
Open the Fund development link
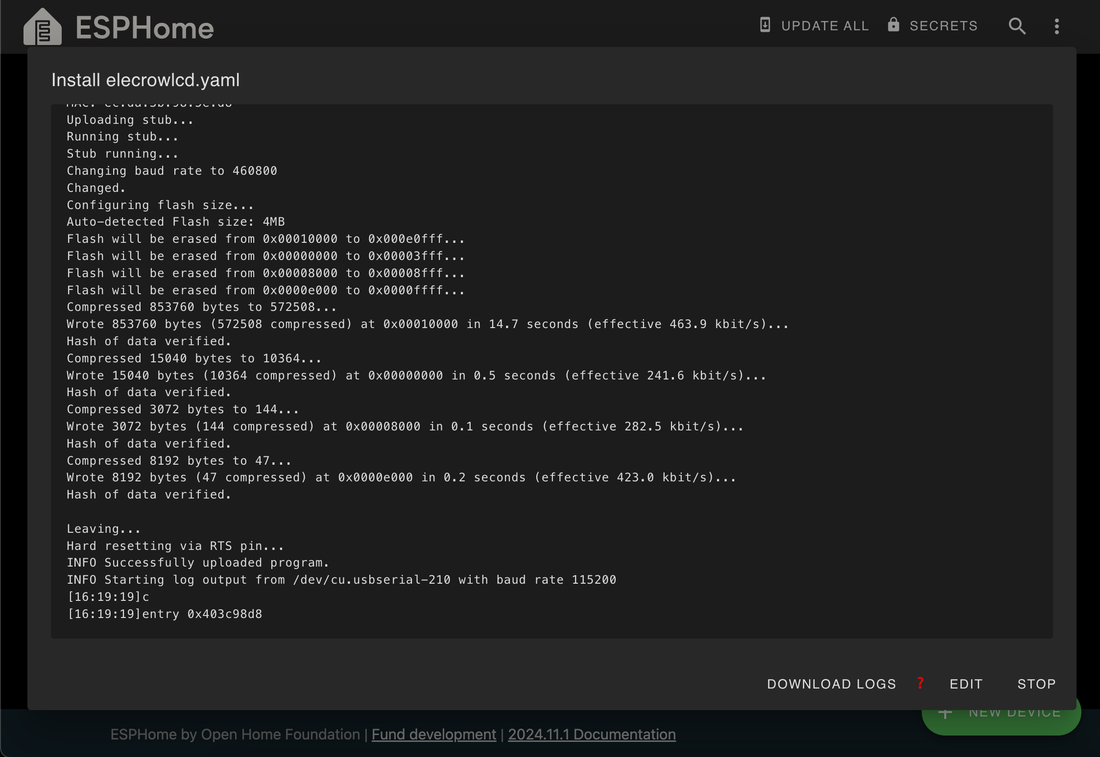click(433, 734)
